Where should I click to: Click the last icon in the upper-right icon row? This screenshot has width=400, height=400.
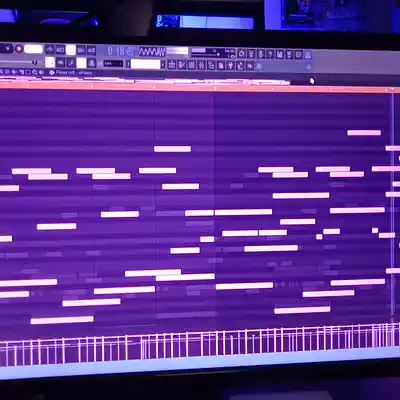click(307, 54)
